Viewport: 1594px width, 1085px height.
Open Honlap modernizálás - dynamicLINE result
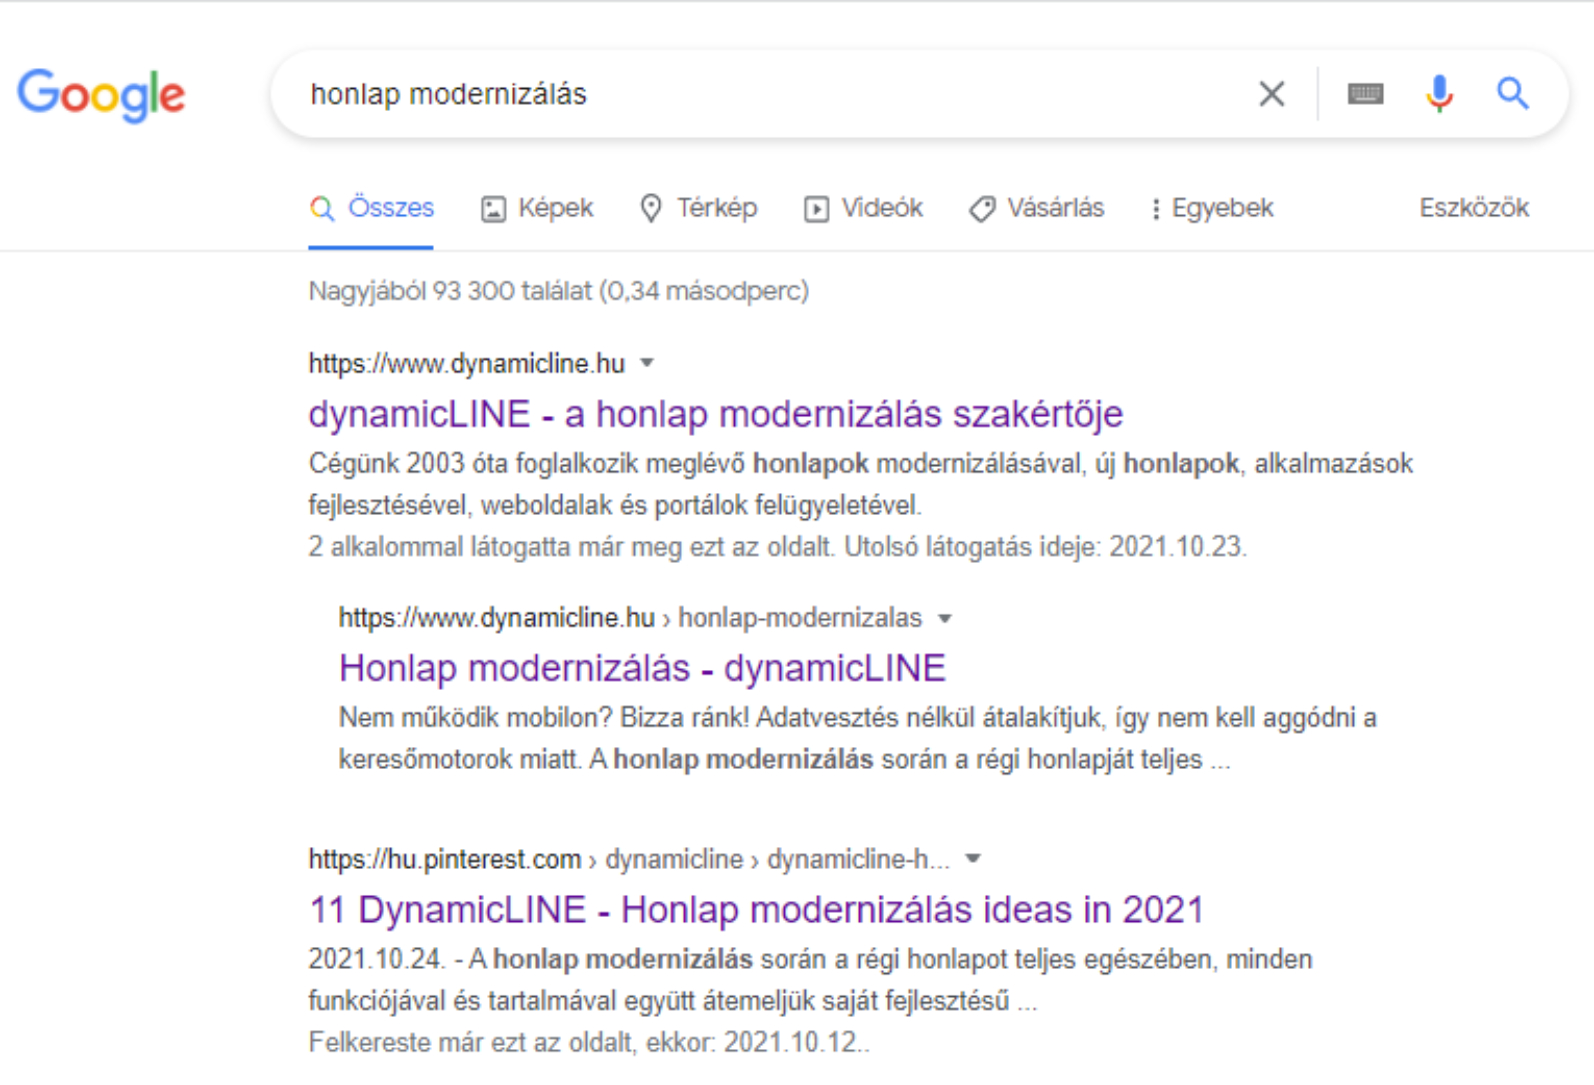[x=642, y=668]
